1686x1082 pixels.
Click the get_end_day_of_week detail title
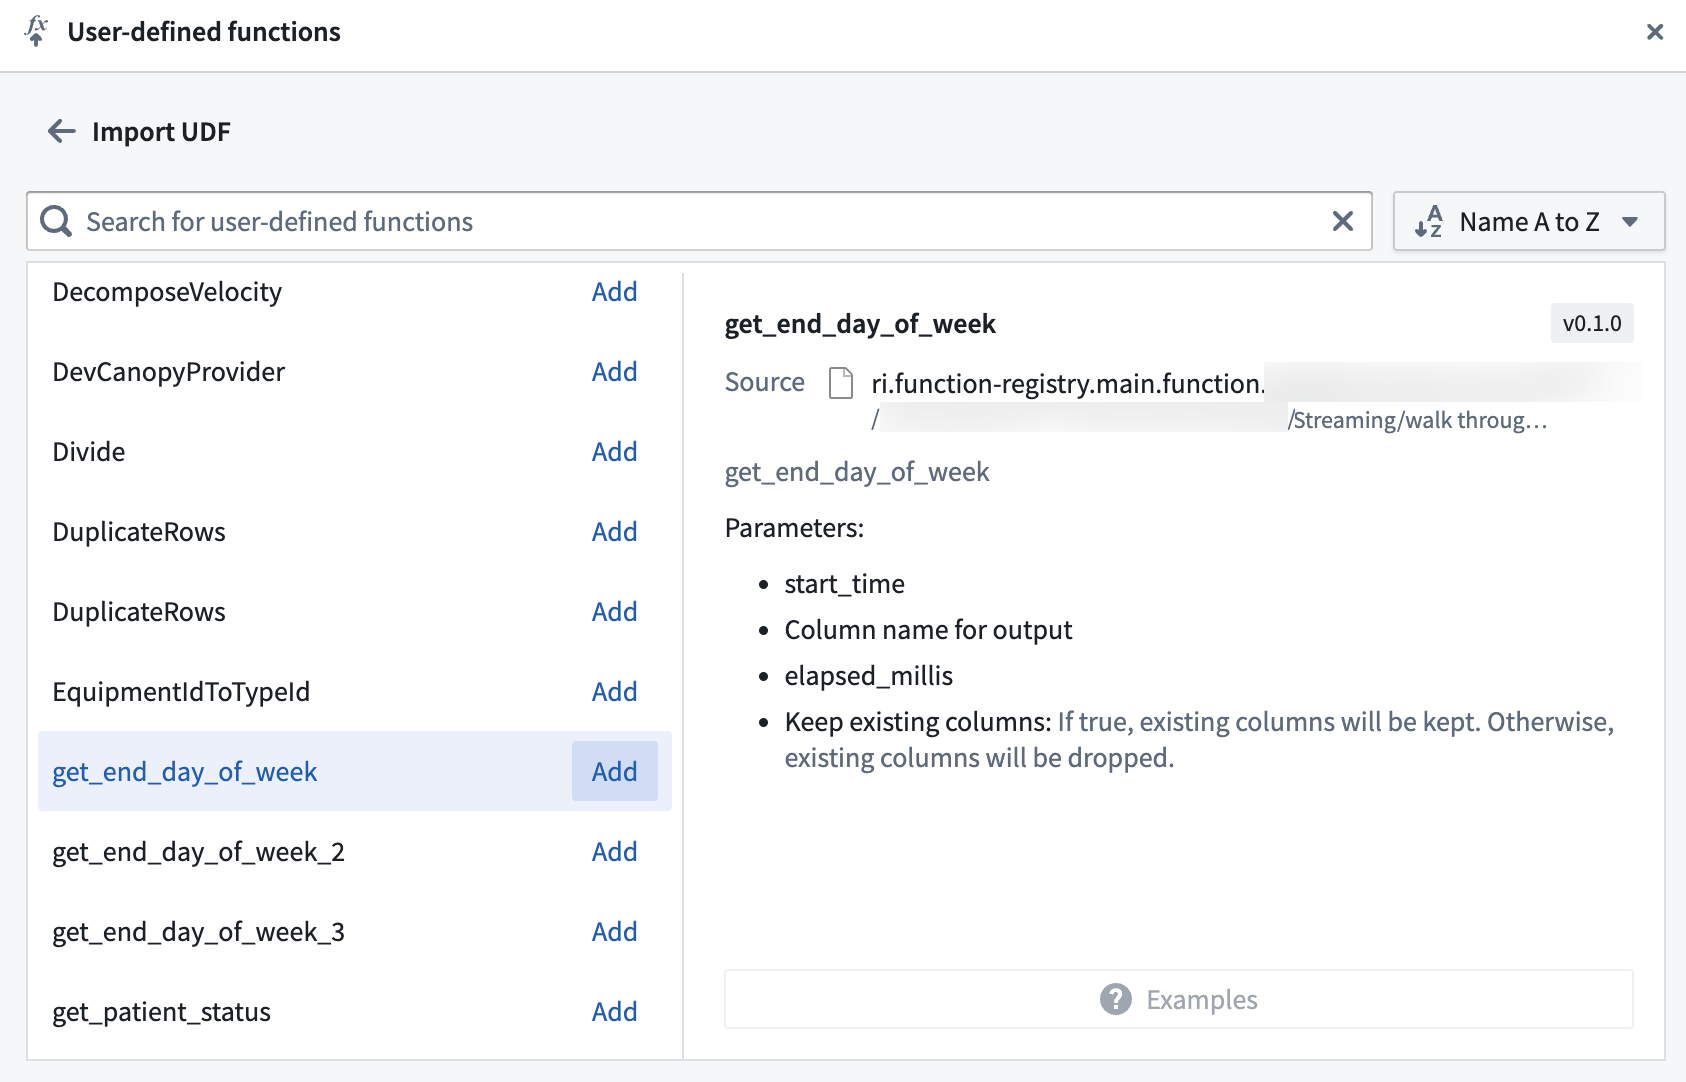coord(860,324)
